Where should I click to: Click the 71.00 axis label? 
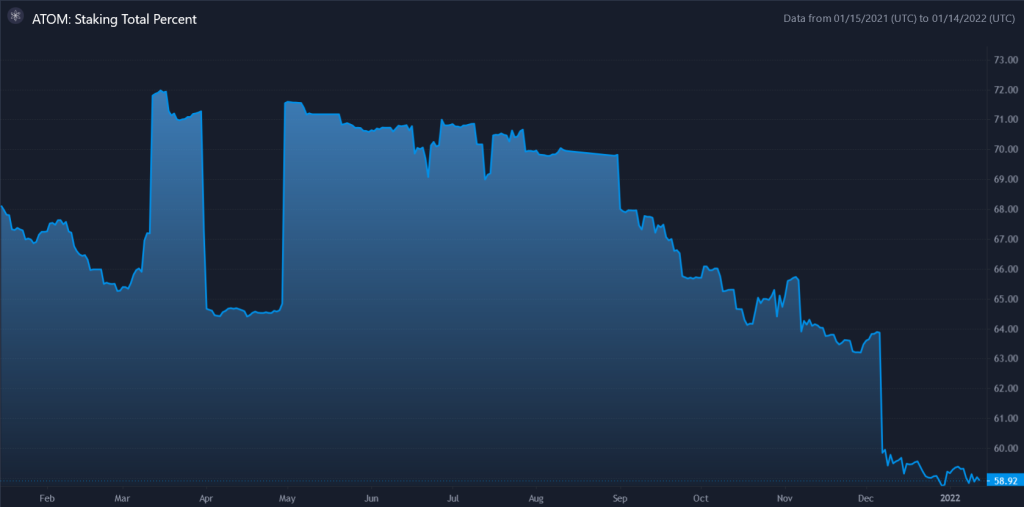(x=1006, y=120)
